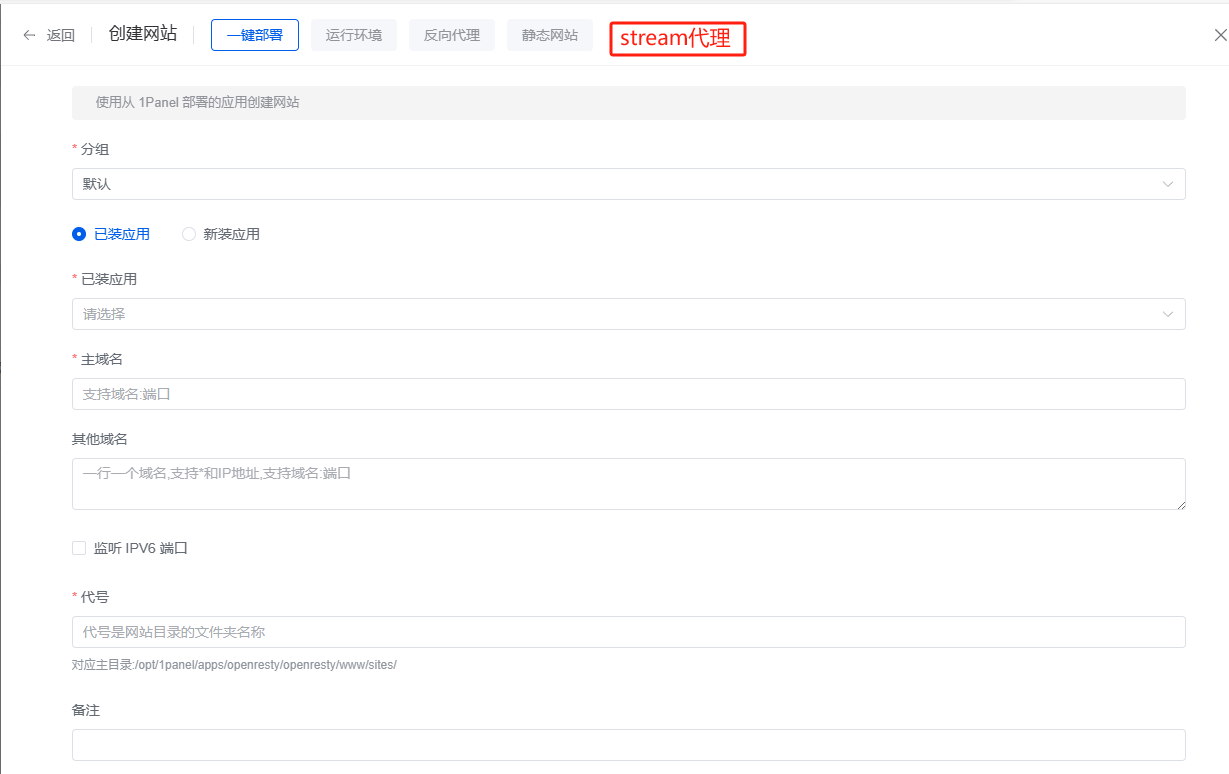Click inside the 其他域名 text area
The image size is (1229, 774).
coord(629,484)
